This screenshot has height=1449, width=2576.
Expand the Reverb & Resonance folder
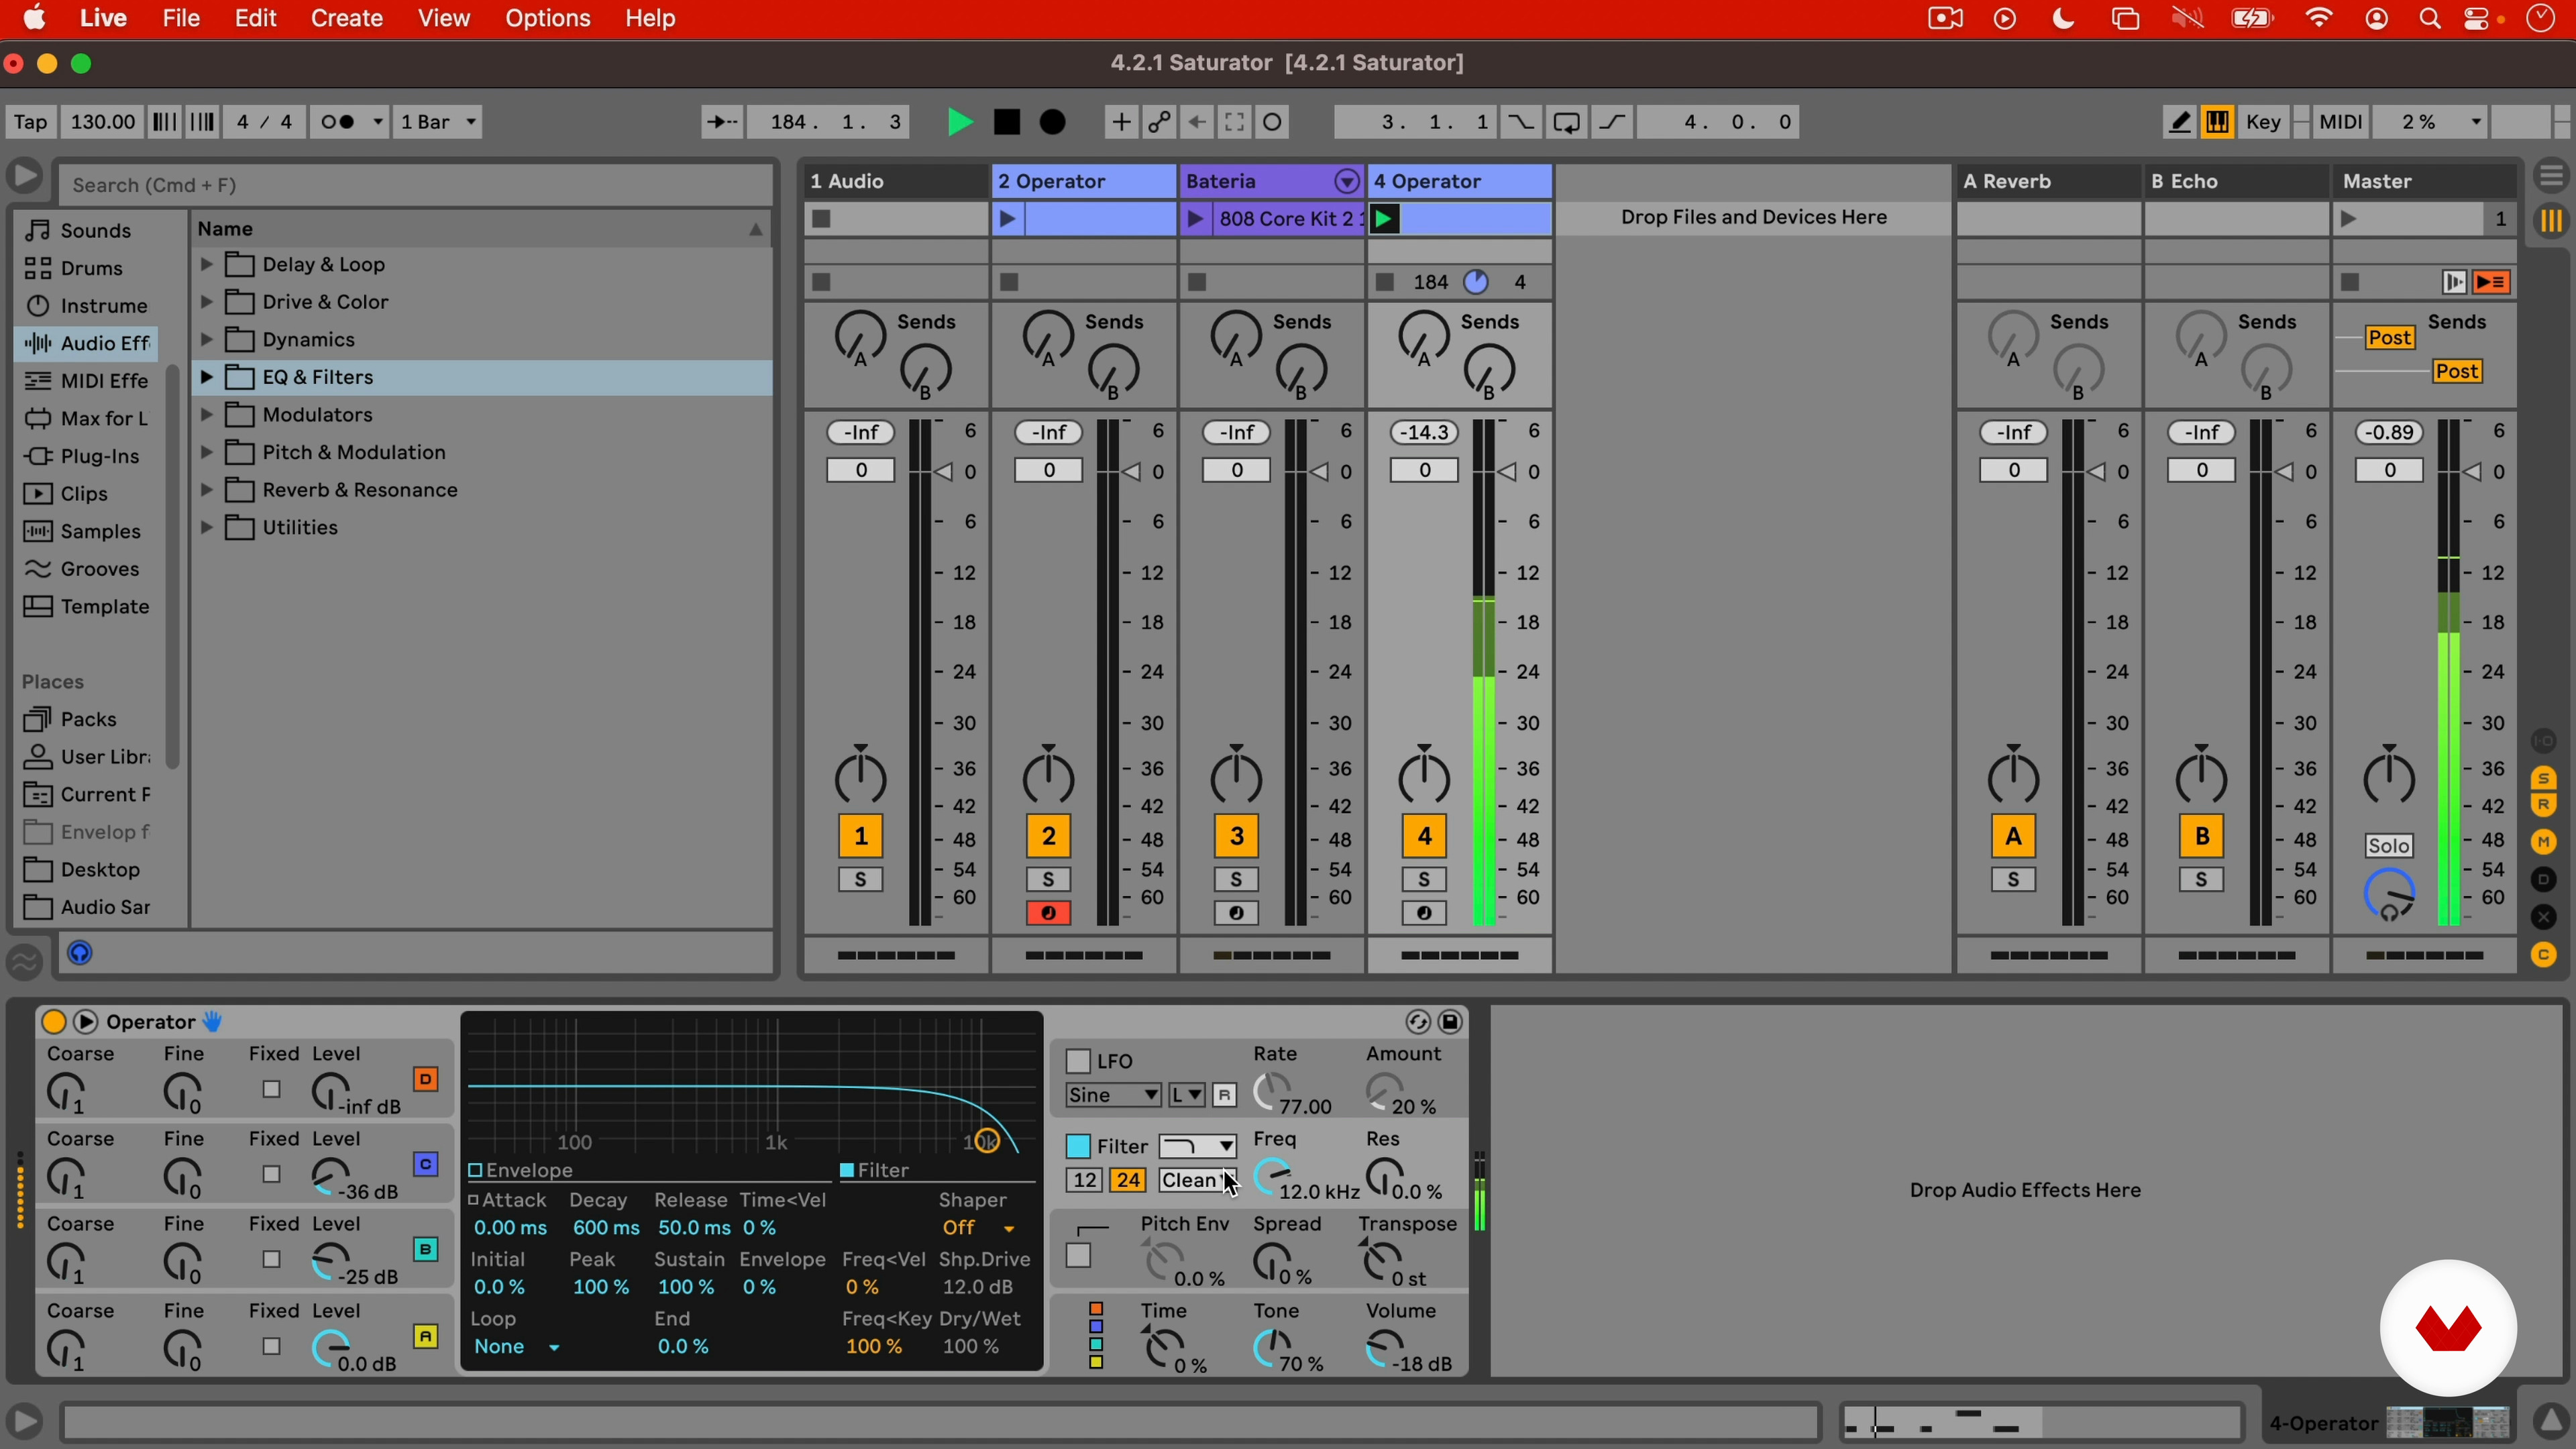coord(206,490)
